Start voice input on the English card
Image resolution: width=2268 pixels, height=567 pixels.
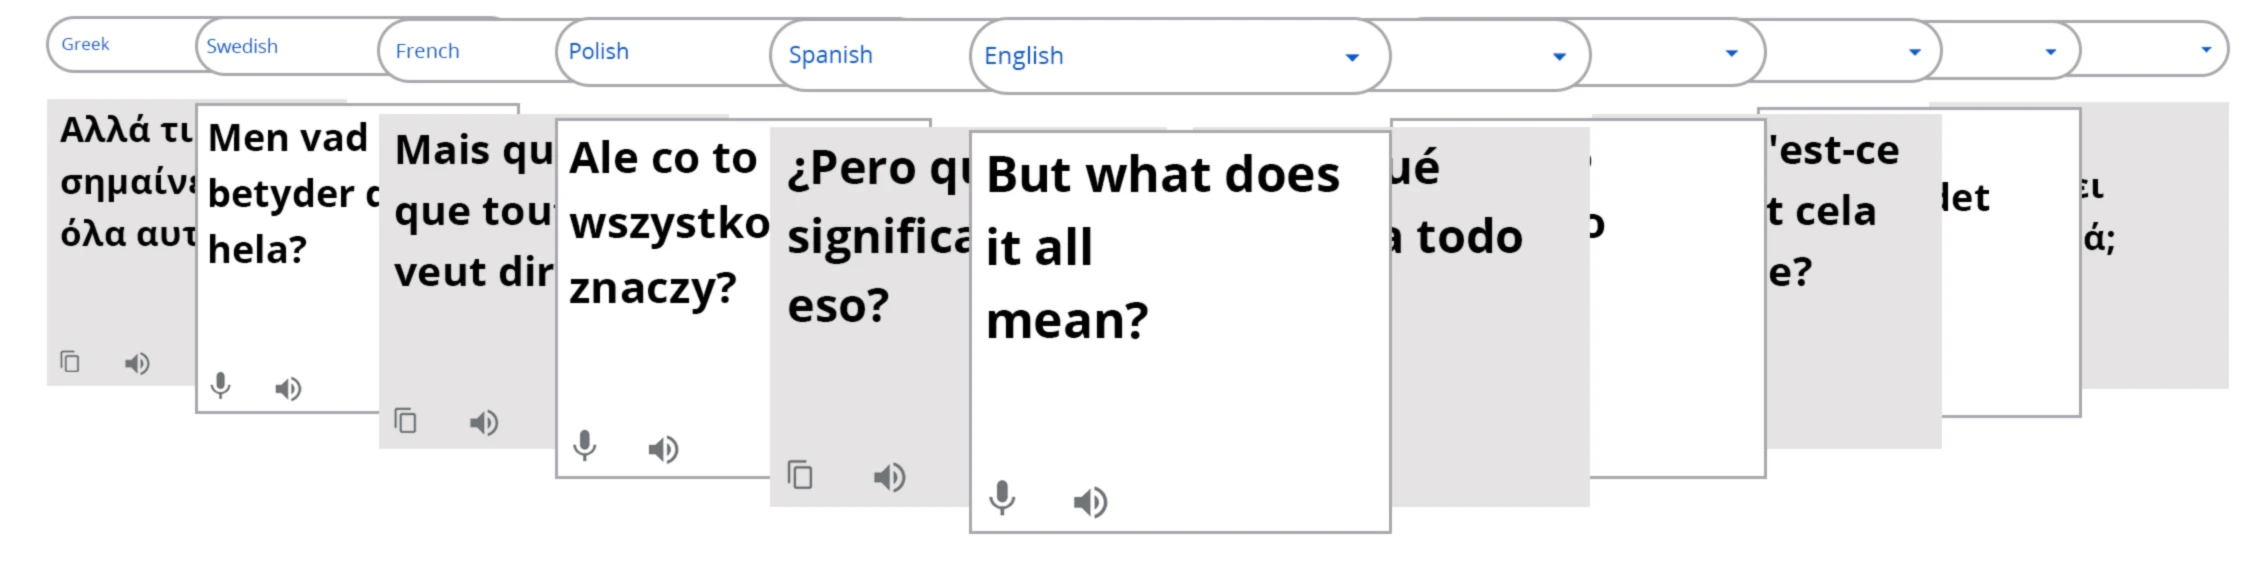click(x=1002, y=497)
